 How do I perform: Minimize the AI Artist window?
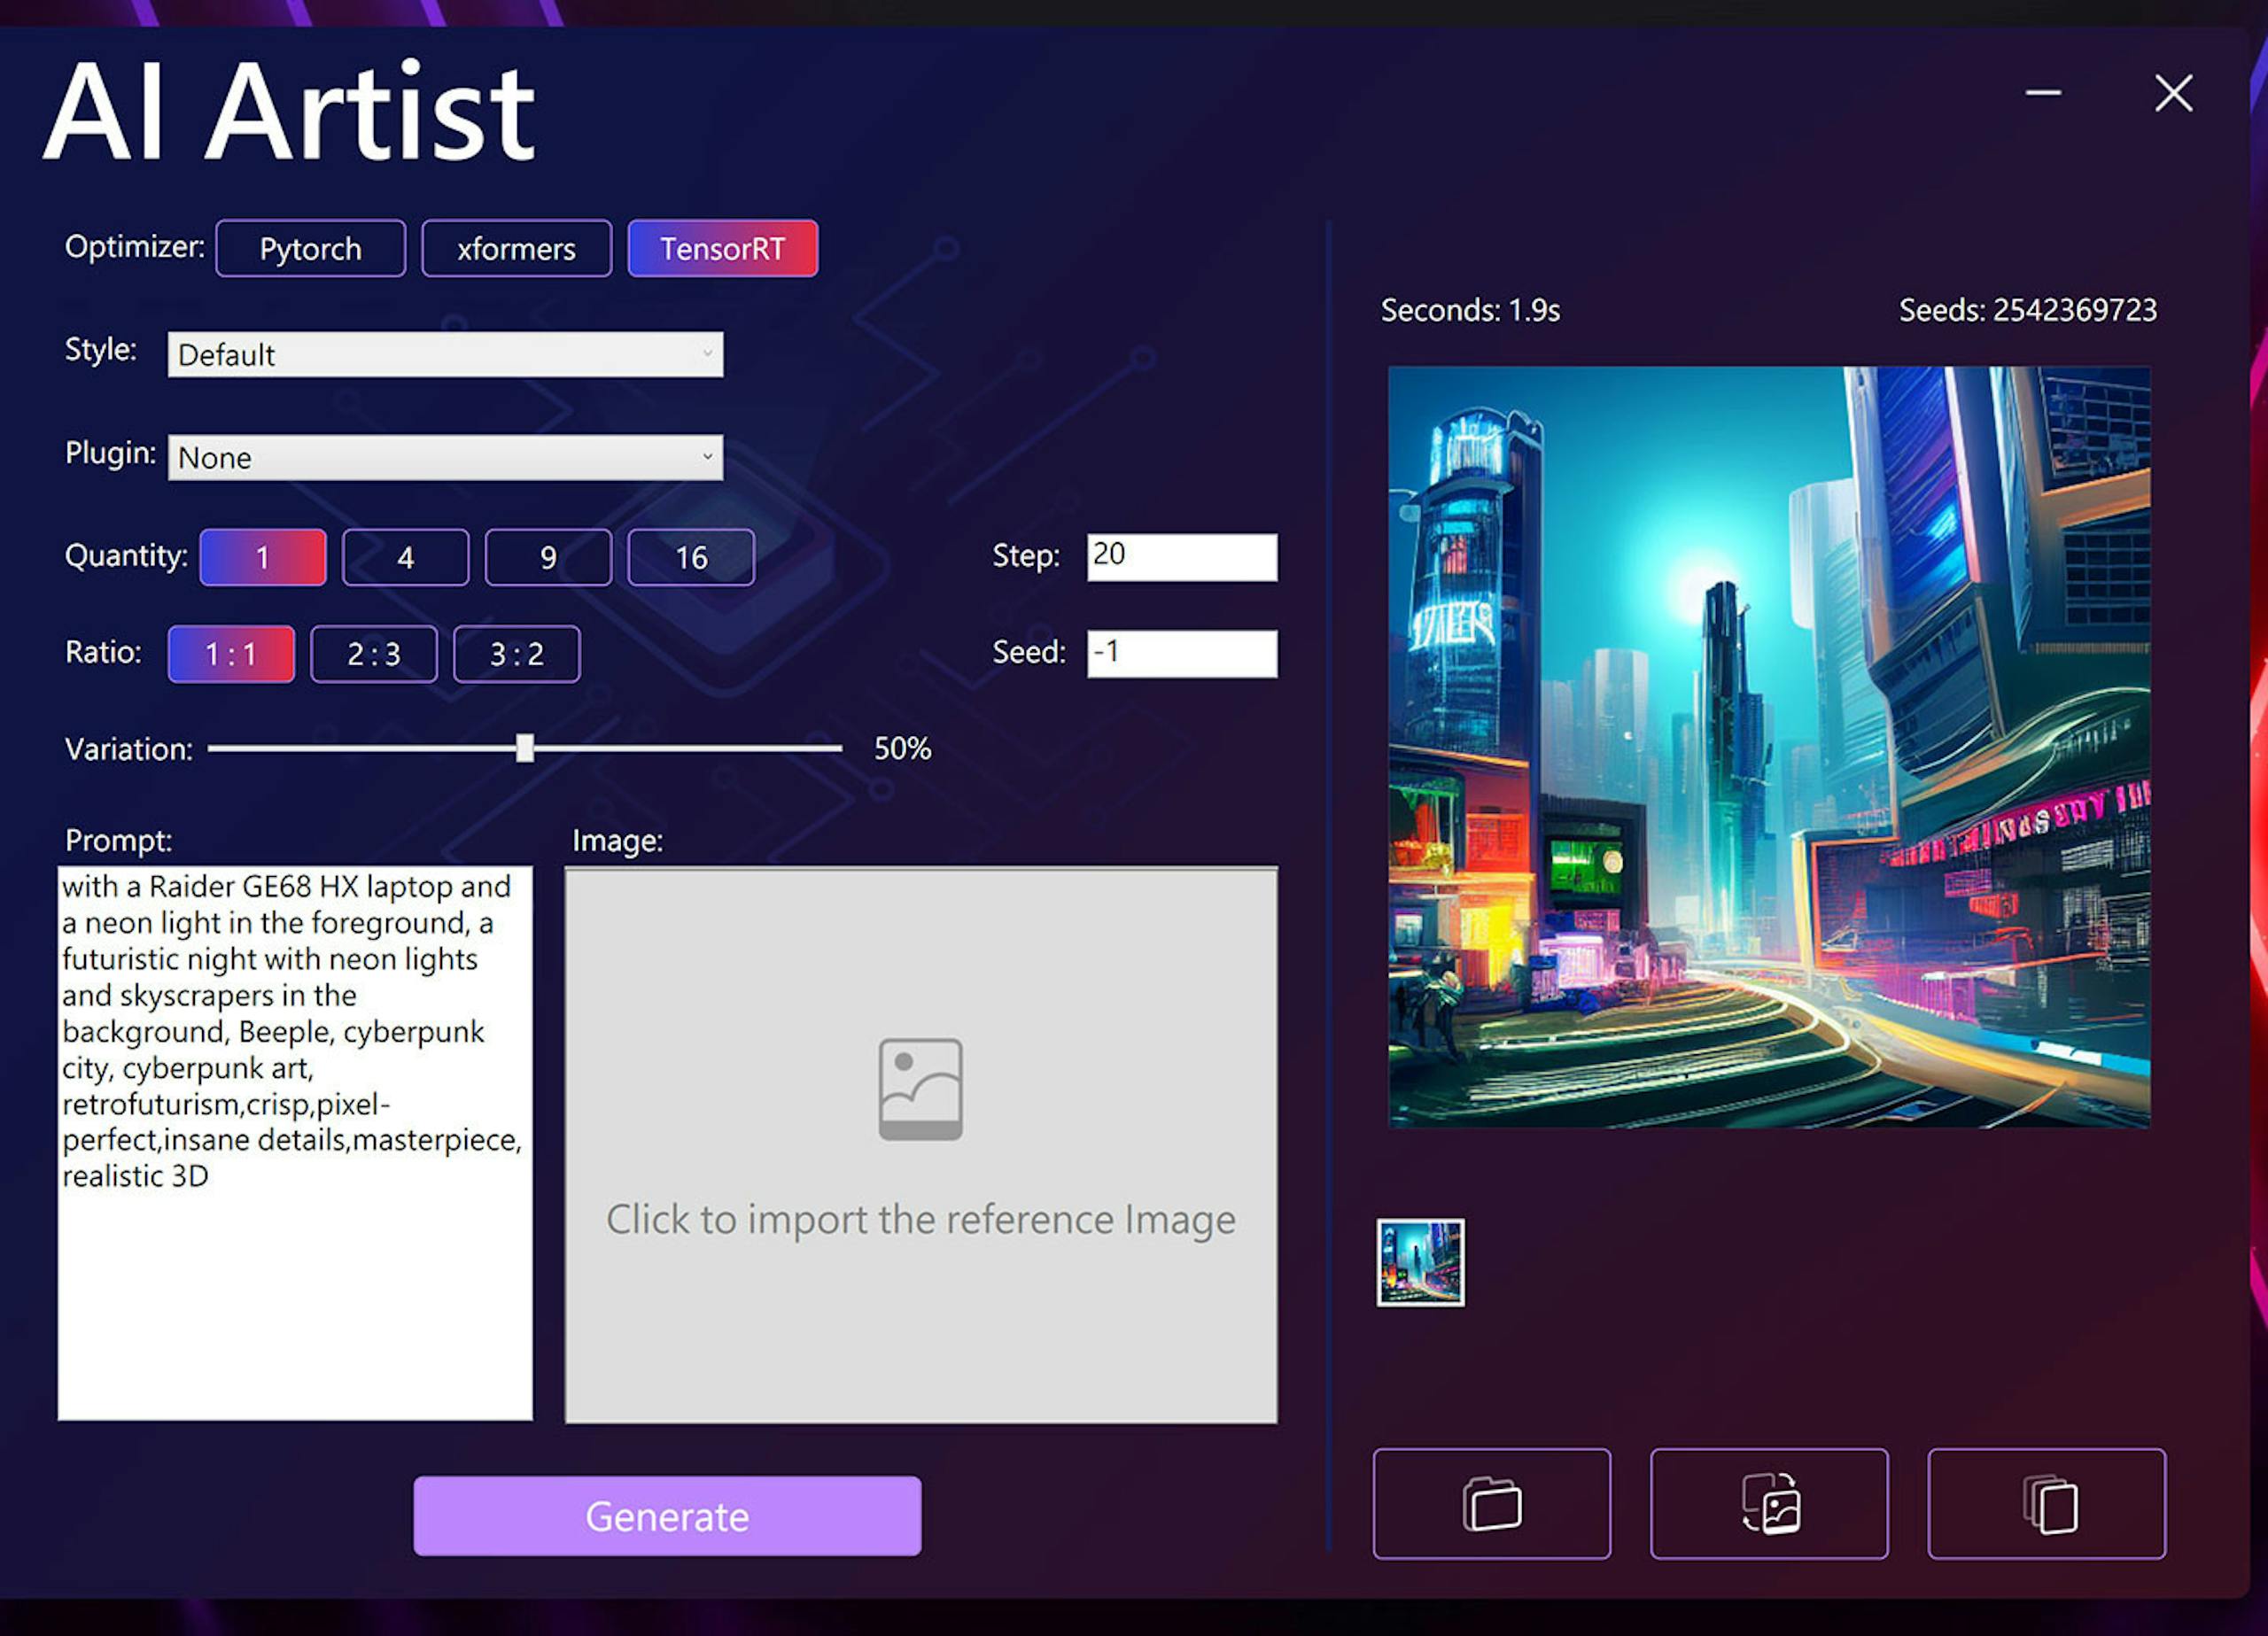(2043, 93)
